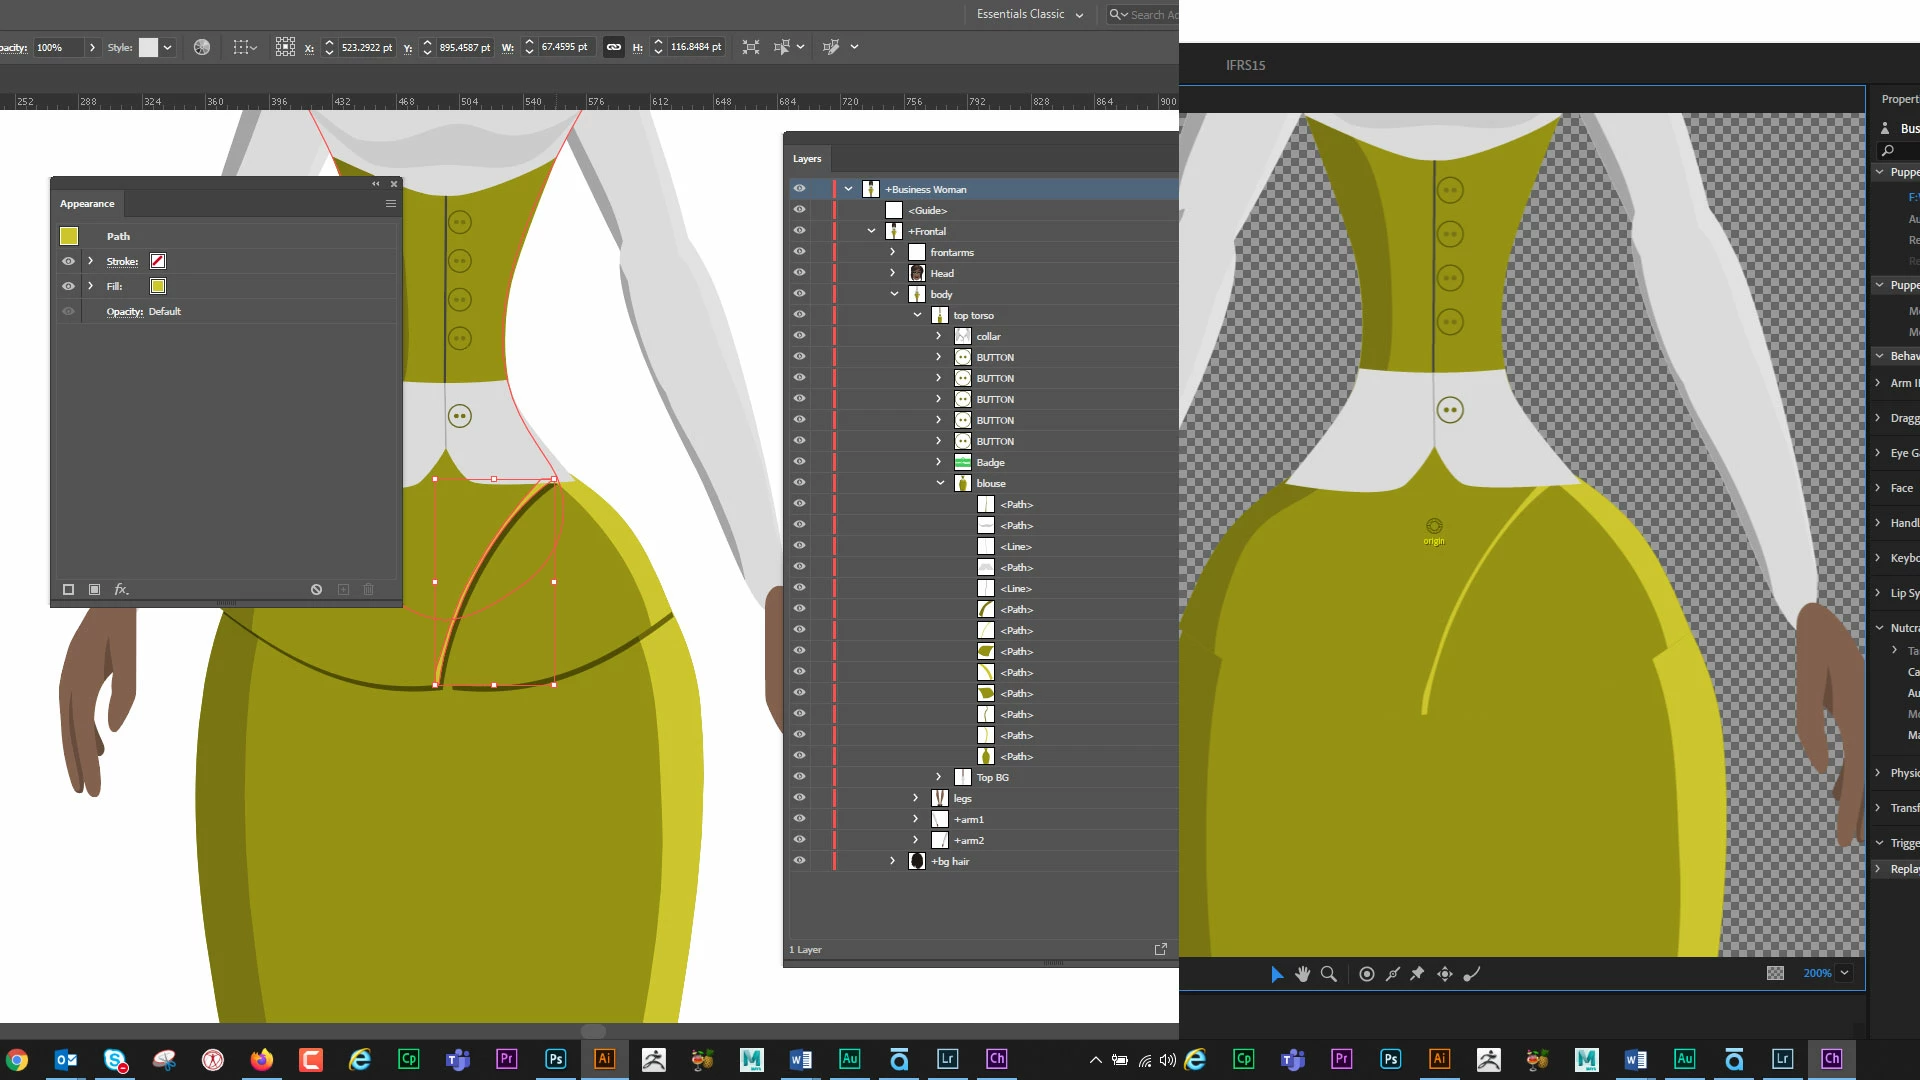Hide the Head layer
Screen dimensions: 1920x1080
coord(799,273)
